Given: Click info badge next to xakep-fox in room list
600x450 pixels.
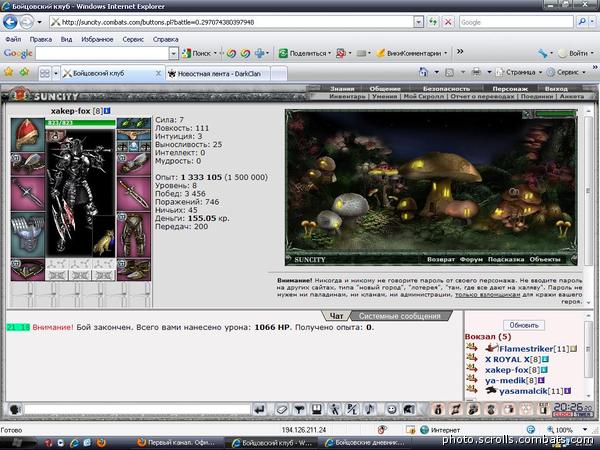Looking at the screenshot, I should tap(545, 370).
